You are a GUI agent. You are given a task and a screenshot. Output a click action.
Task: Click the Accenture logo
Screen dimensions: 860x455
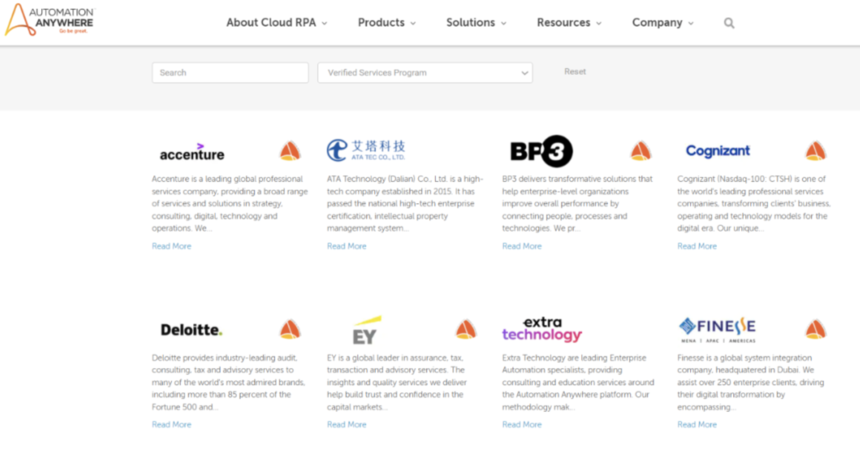coord(192,152)
